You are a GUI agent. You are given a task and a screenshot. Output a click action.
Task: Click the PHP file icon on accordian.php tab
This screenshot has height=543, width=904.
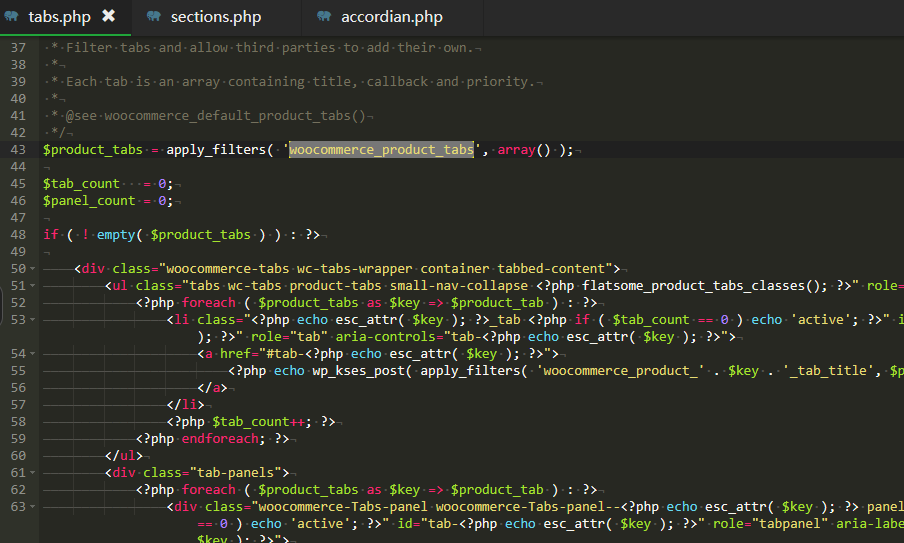[x=324, y=17]
